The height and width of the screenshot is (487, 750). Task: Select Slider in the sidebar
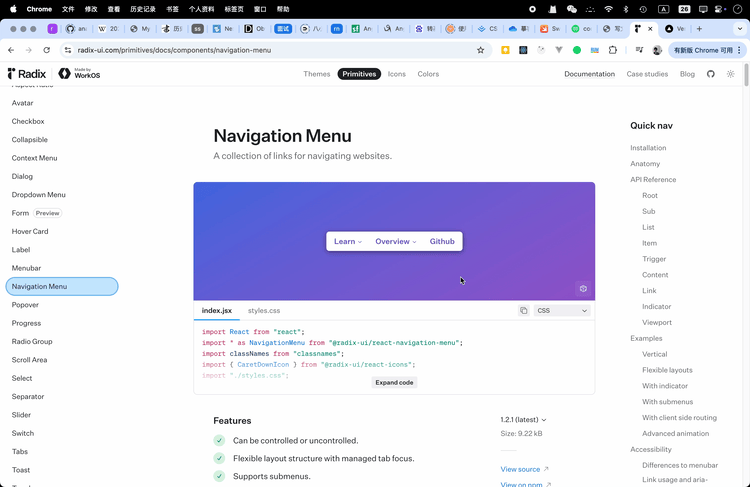click(x=62, y=415)
